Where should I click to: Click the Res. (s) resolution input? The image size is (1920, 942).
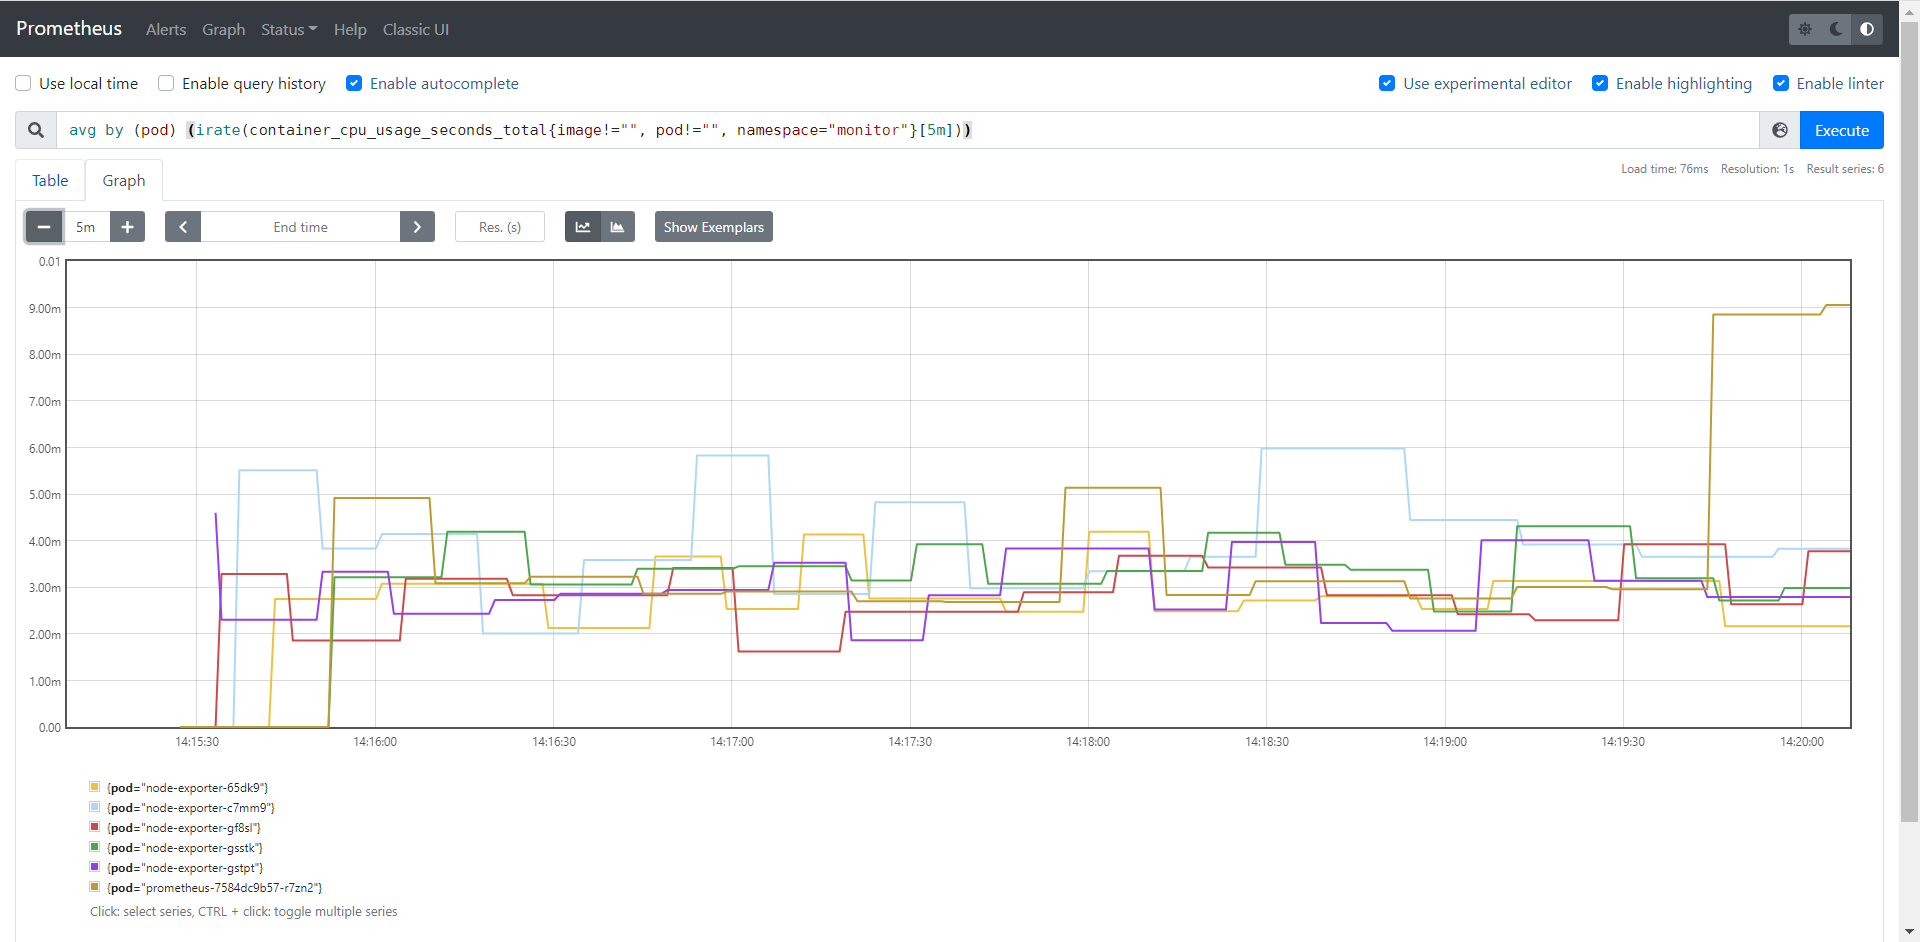pyautogui.click(x=500, y=227)
